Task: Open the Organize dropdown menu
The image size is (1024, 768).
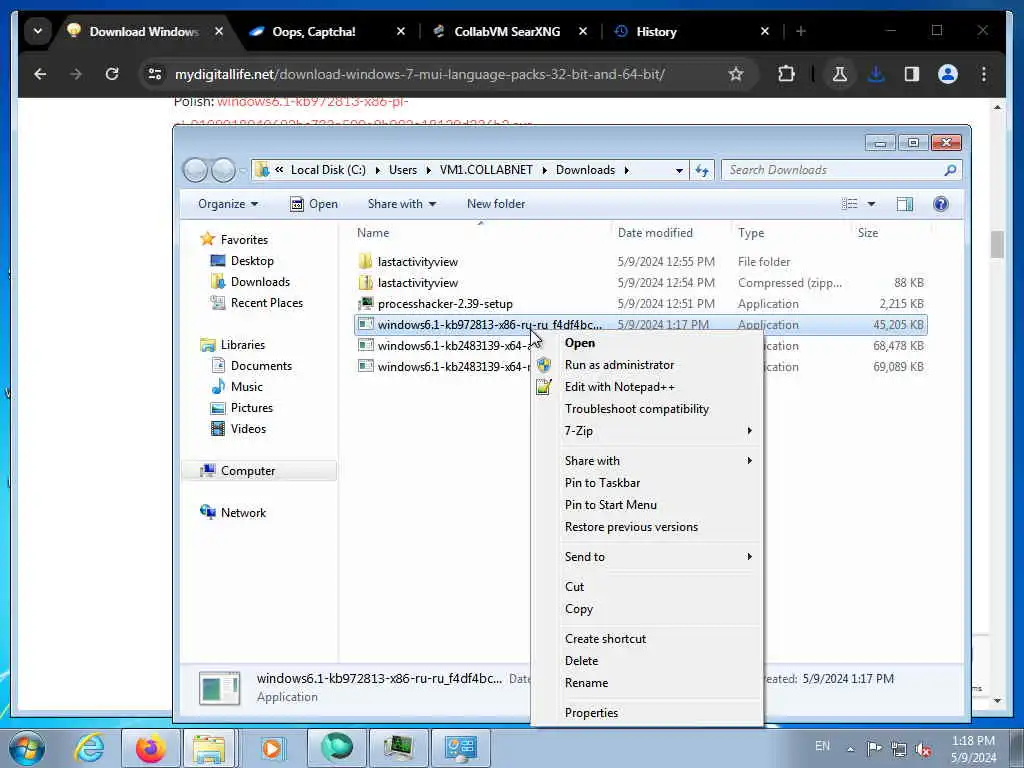Action: pyautogui.click(x=228, y=204)
